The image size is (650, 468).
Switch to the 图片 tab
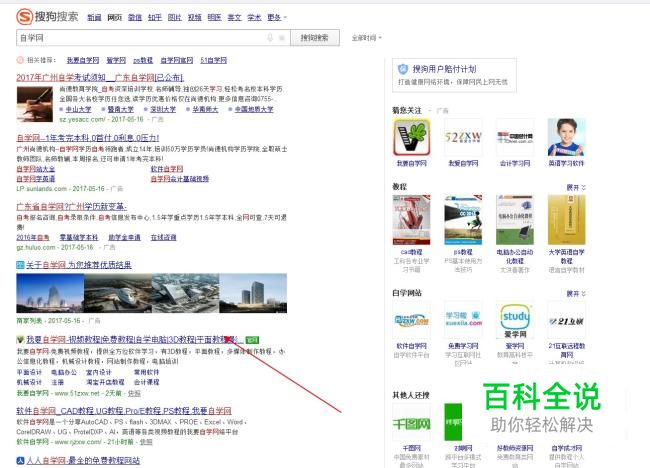coord(175,17)
